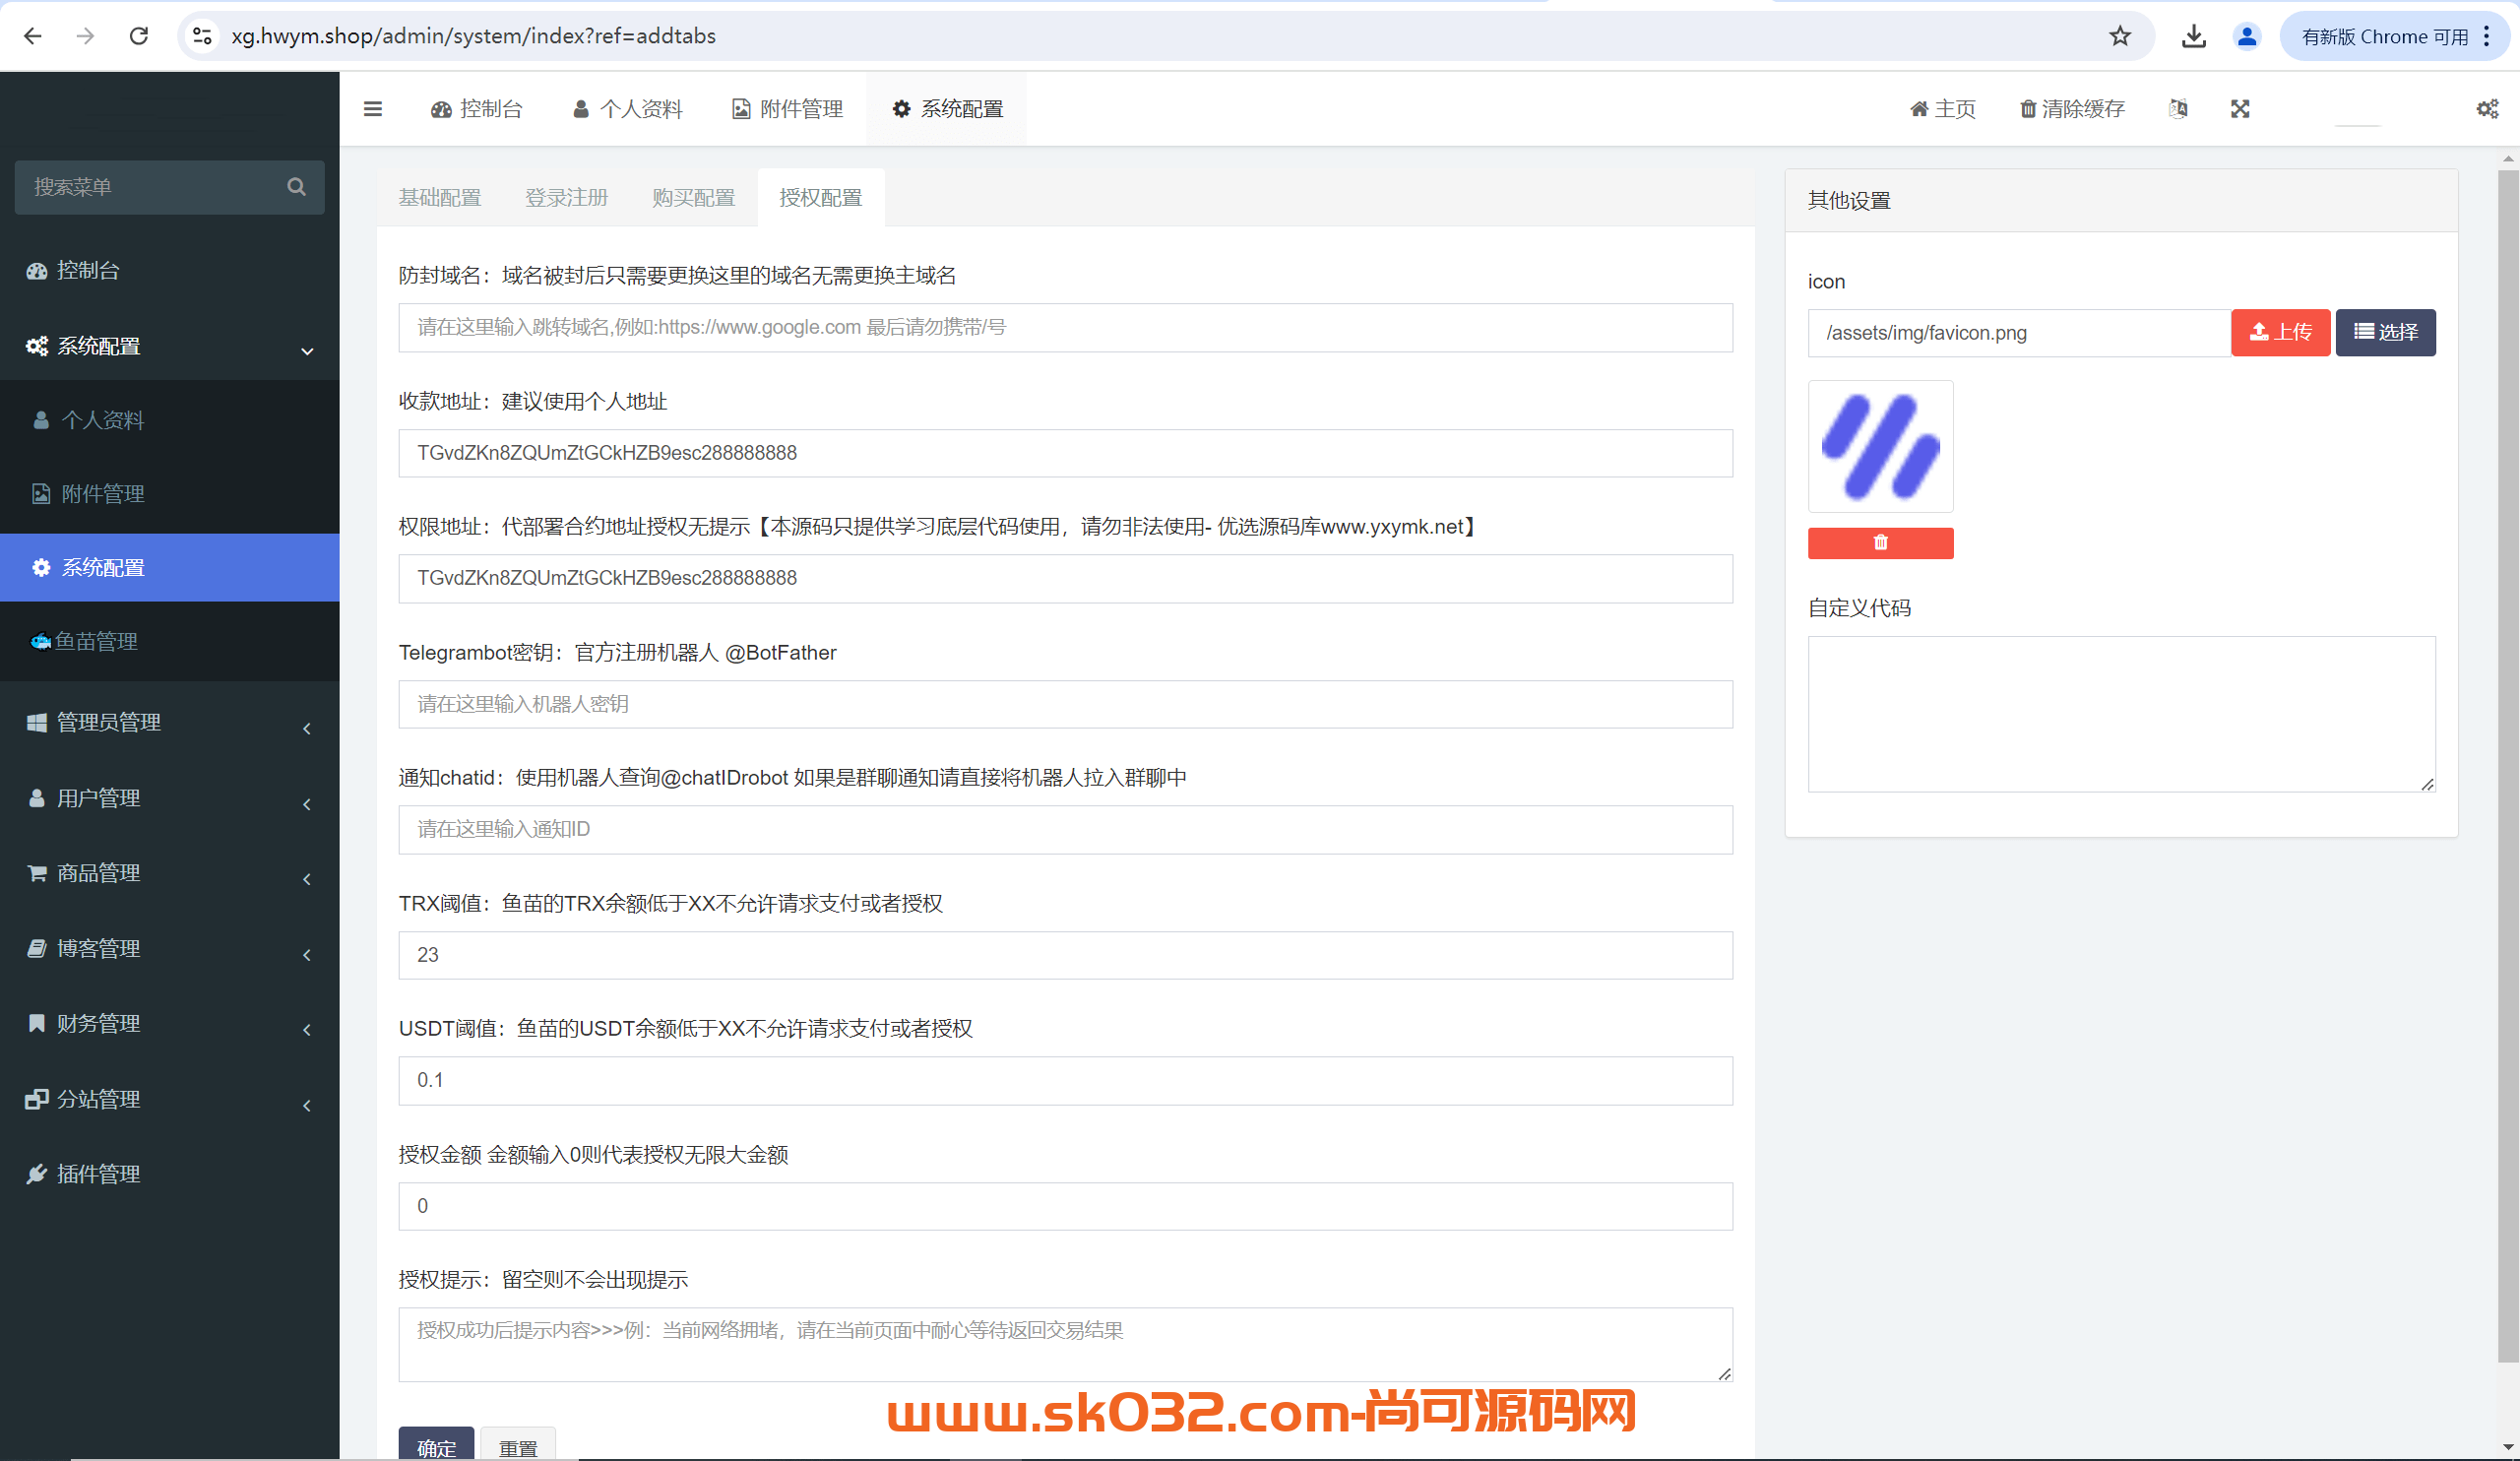2520x1461 pixels.
Task: Open the Chrome three-dot menu
Action: 2487,36
